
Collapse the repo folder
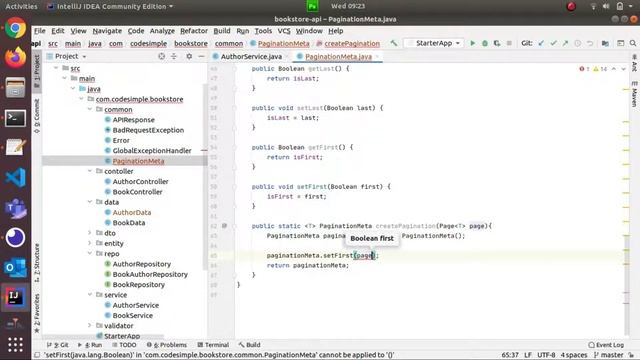click(x=90, y=253)
